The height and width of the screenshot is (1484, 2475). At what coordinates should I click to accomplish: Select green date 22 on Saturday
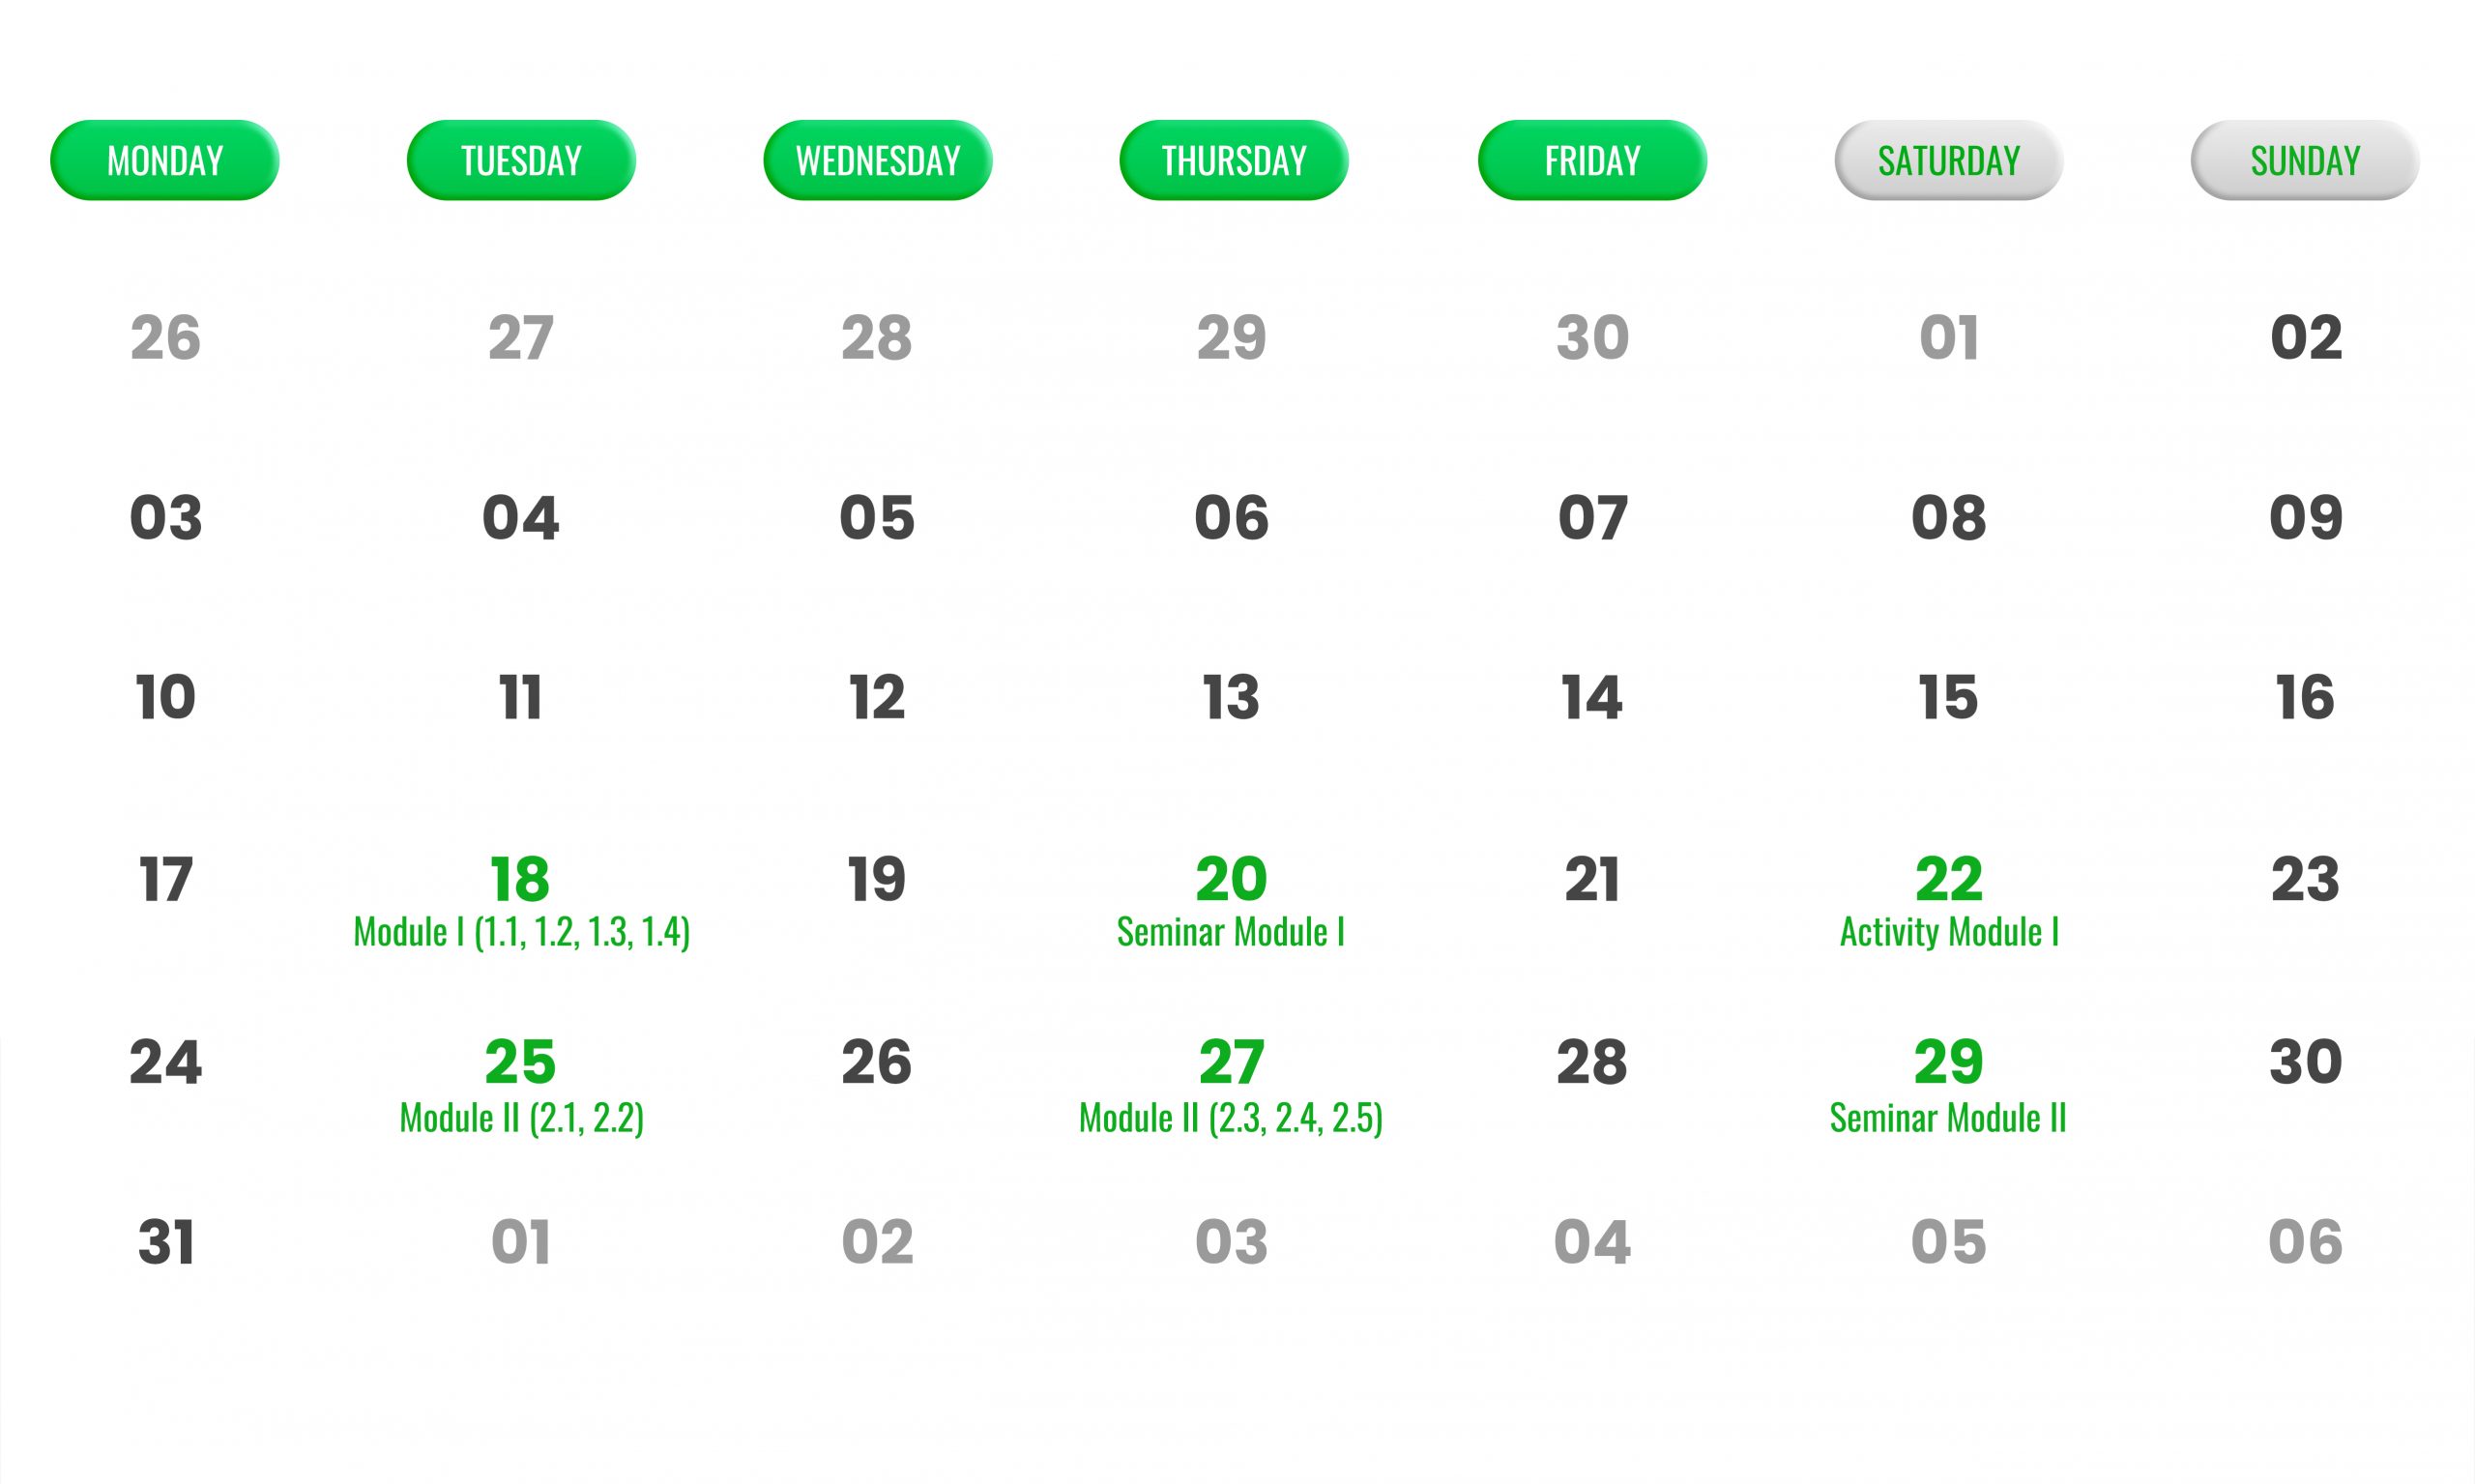click(x=1949, y=879)
